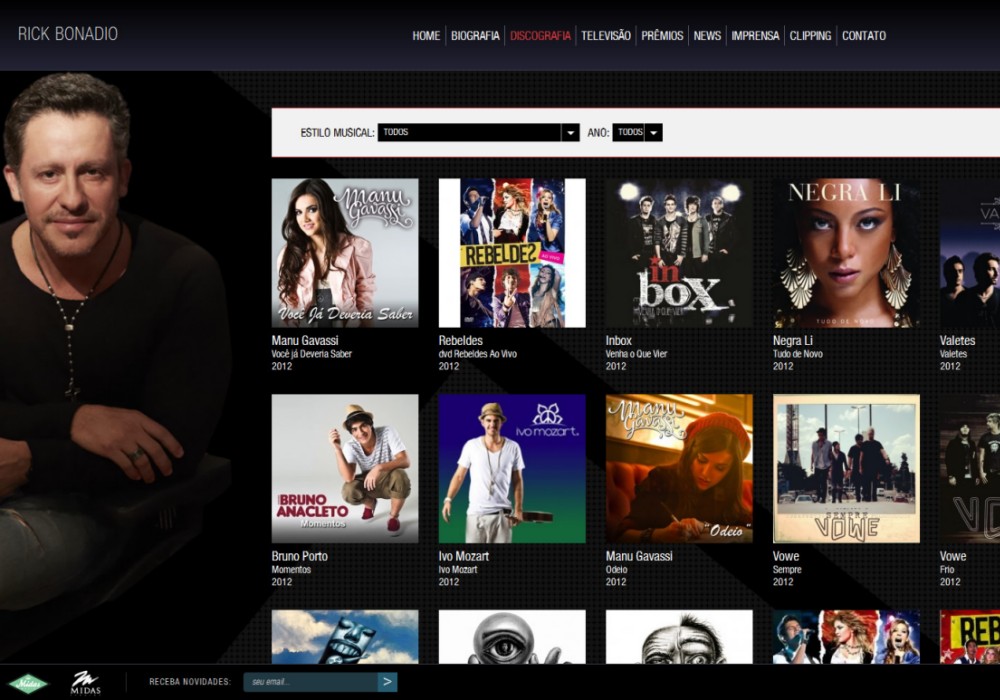Expand the Estilo Musical dropdown arrow
This screenshot has height=700, width=1000.
pyautogui.click(x=570, y=132)
